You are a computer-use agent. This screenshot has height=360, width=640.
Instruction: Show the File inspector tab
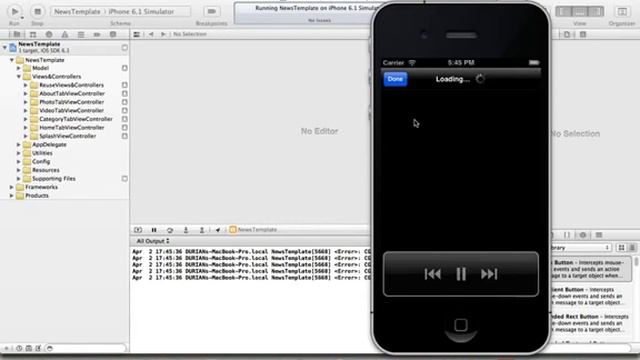pos(567,35)
